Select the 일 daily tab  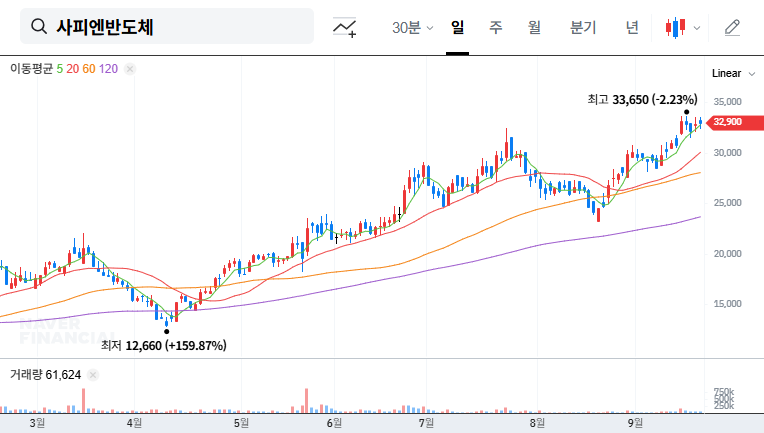[x=458, y=27]
